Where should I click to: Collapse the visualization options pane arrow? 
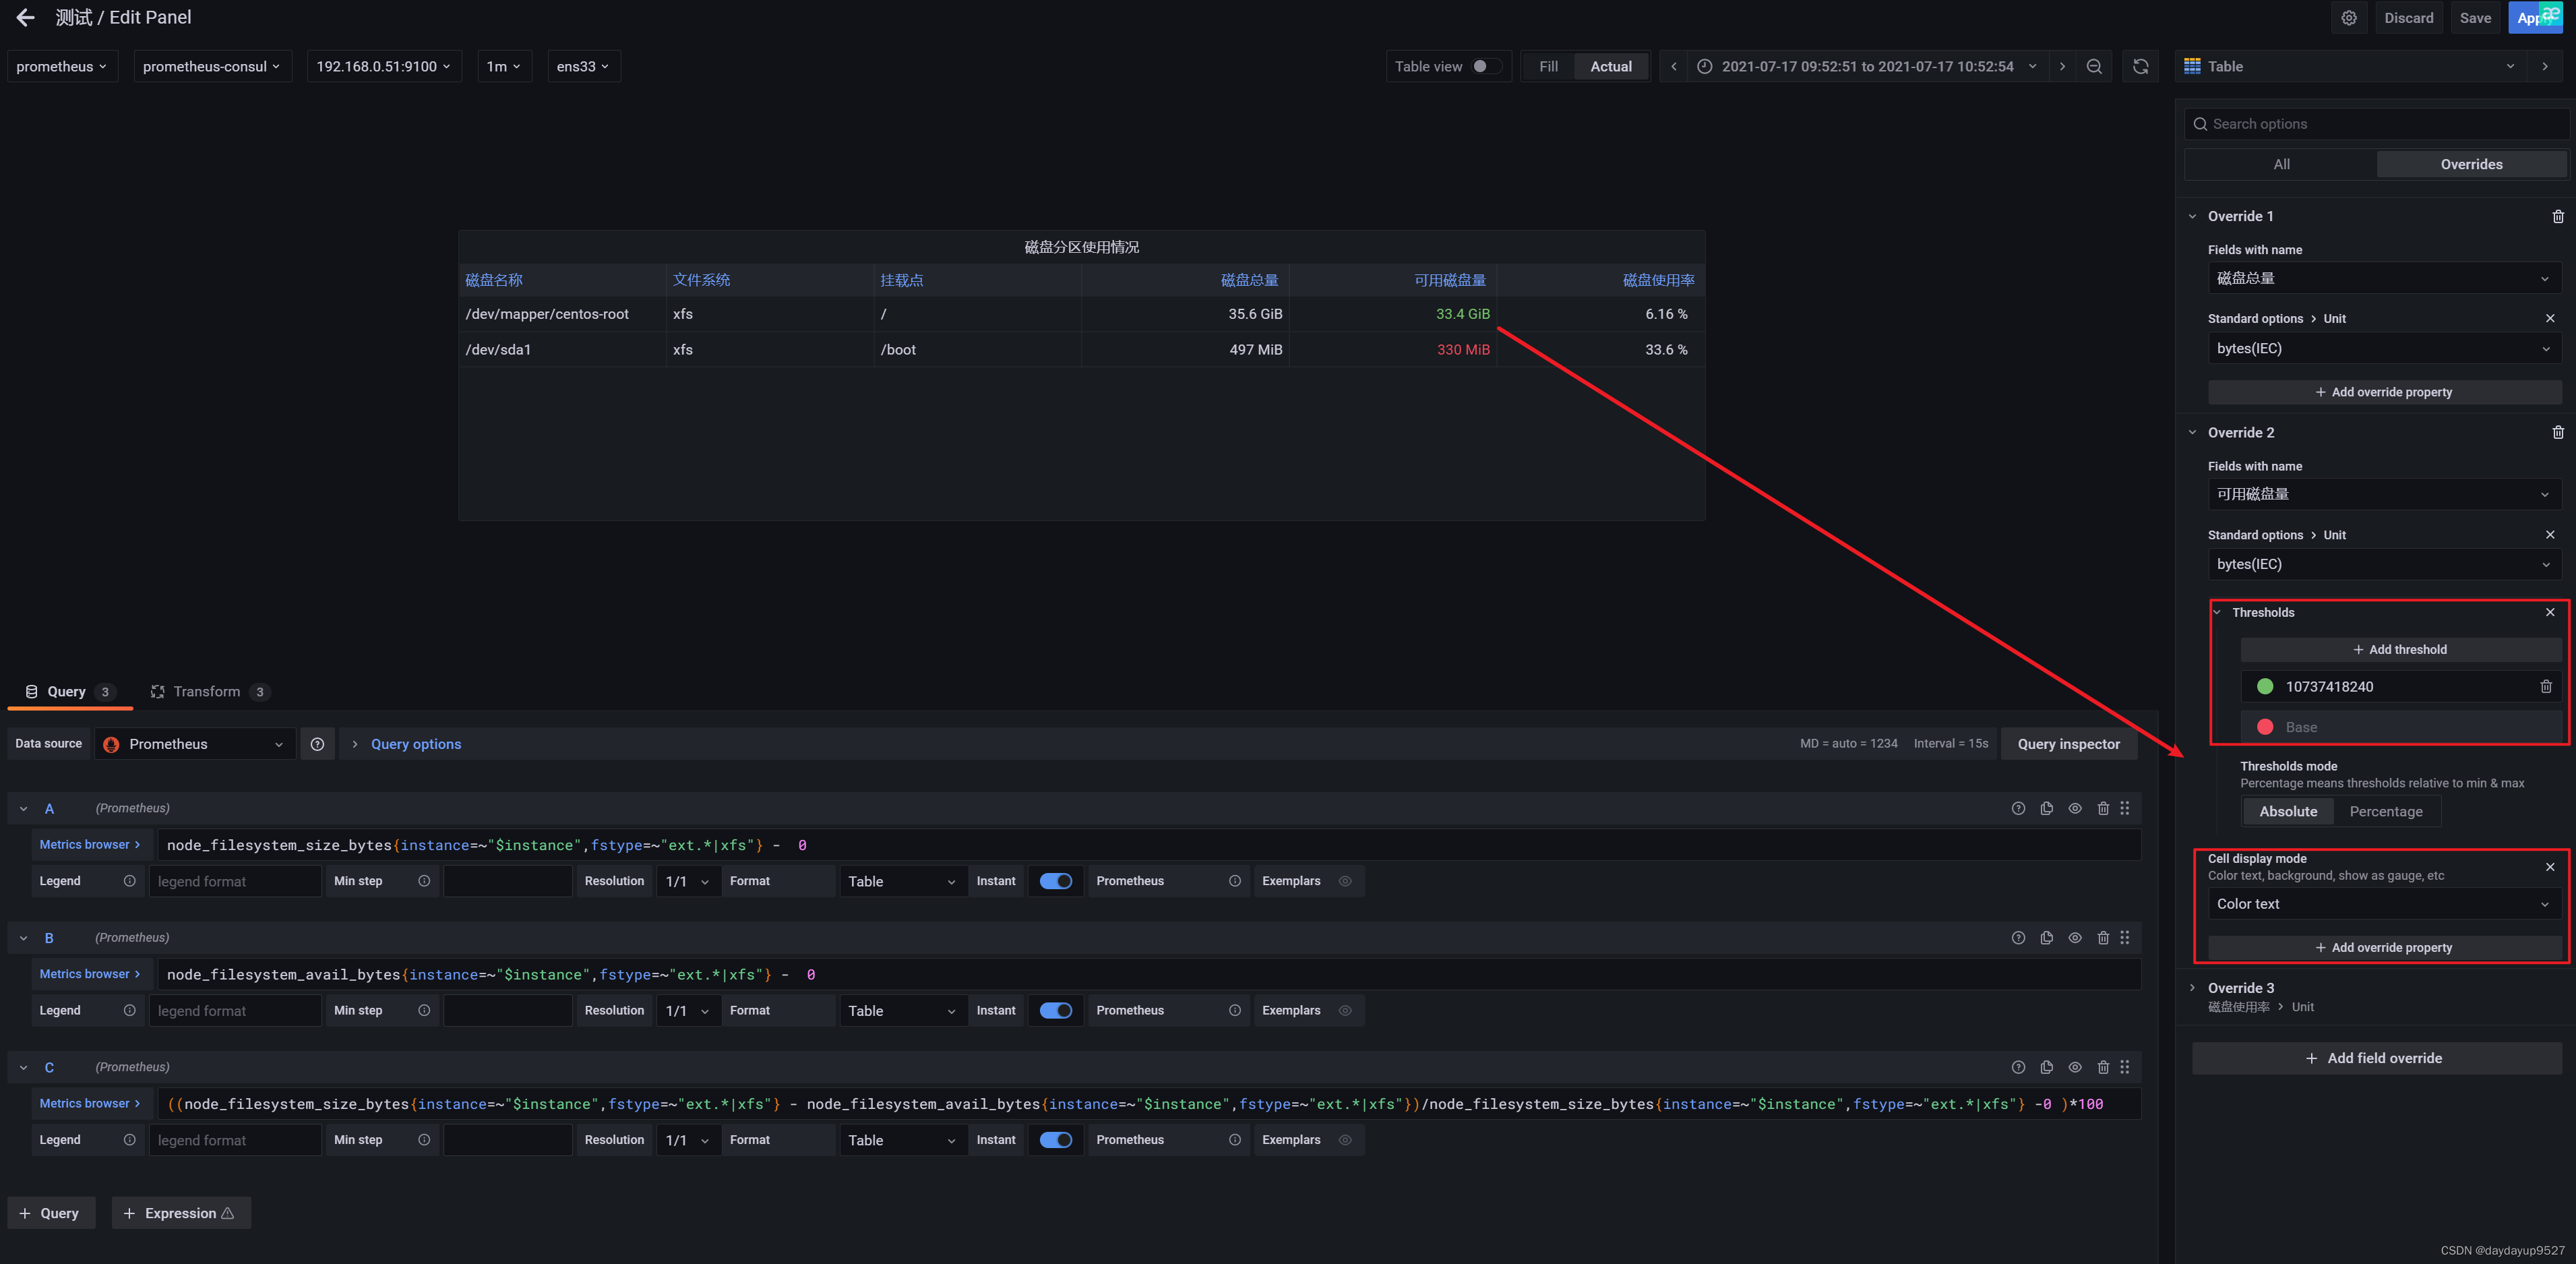point(2545,66)
